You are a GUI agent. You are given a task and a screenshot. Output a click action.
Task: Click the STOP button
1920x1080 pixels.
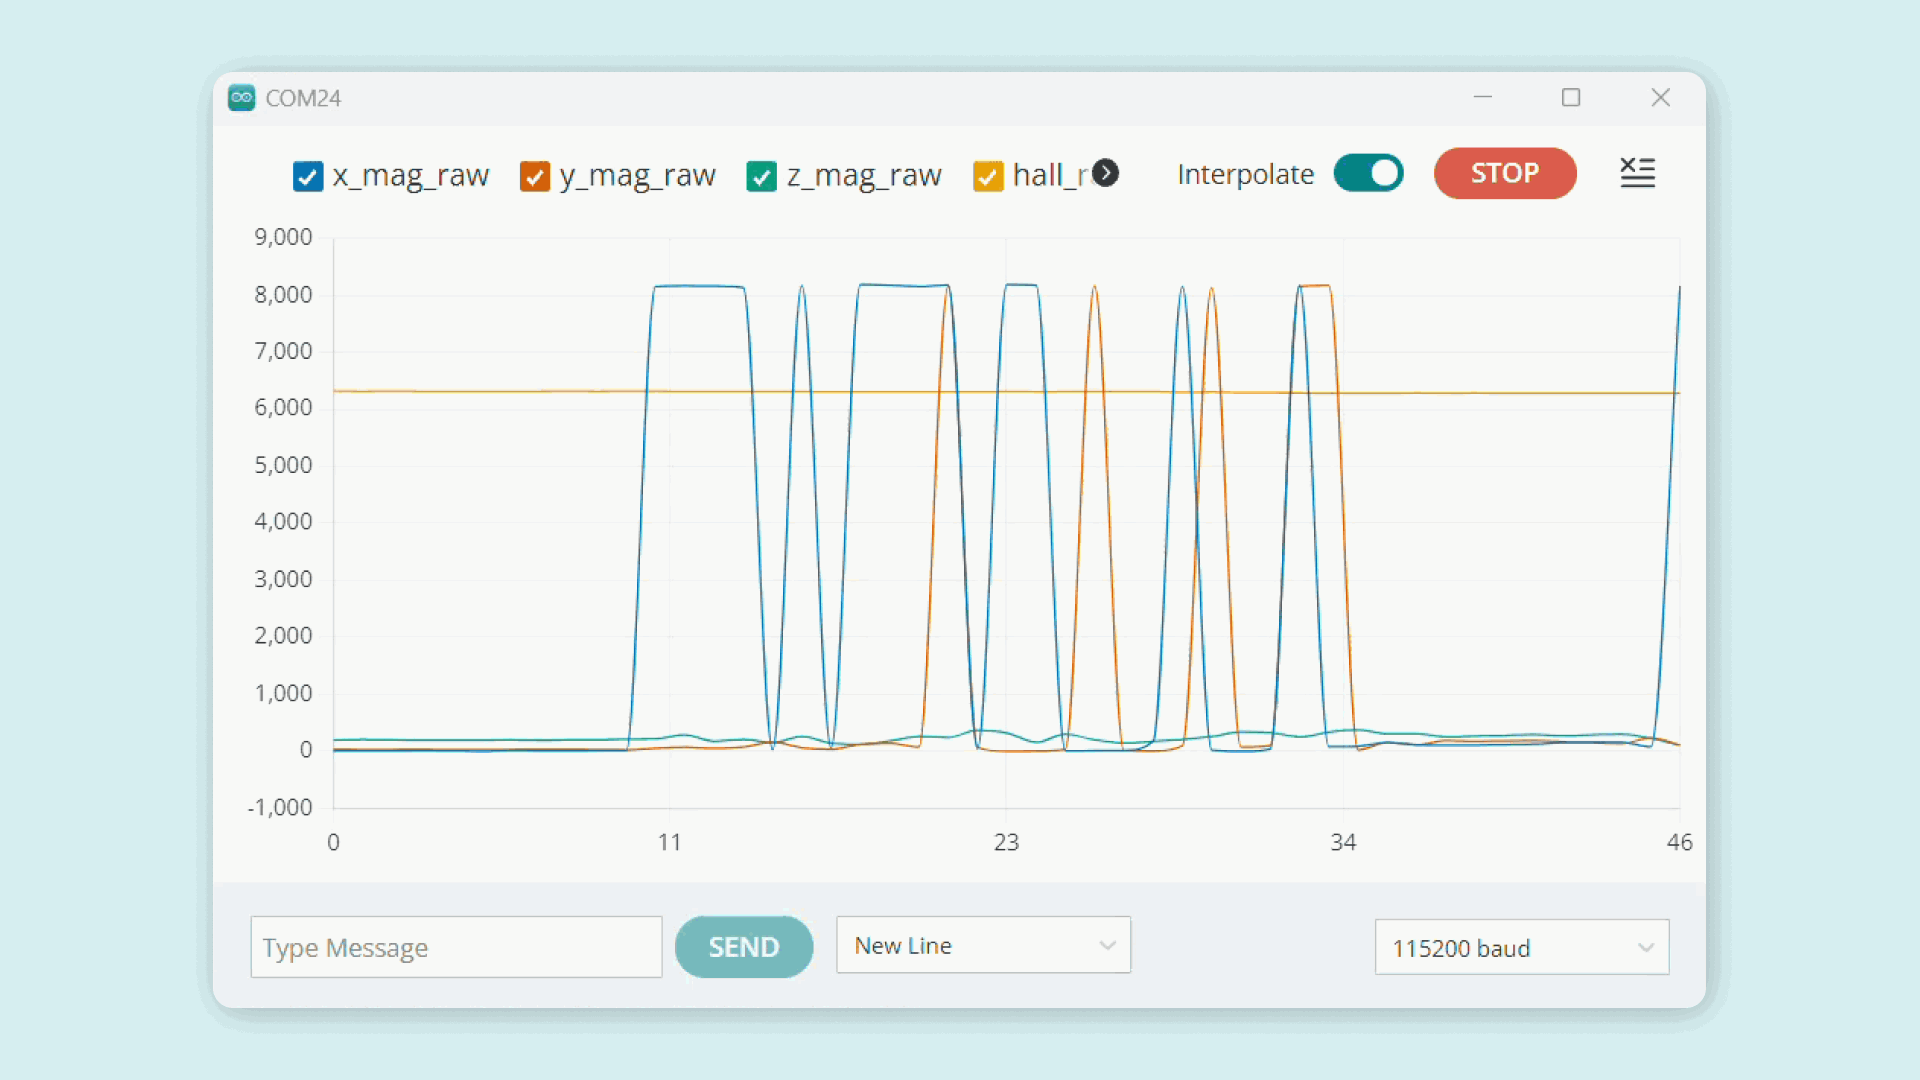click(1505, 173)
